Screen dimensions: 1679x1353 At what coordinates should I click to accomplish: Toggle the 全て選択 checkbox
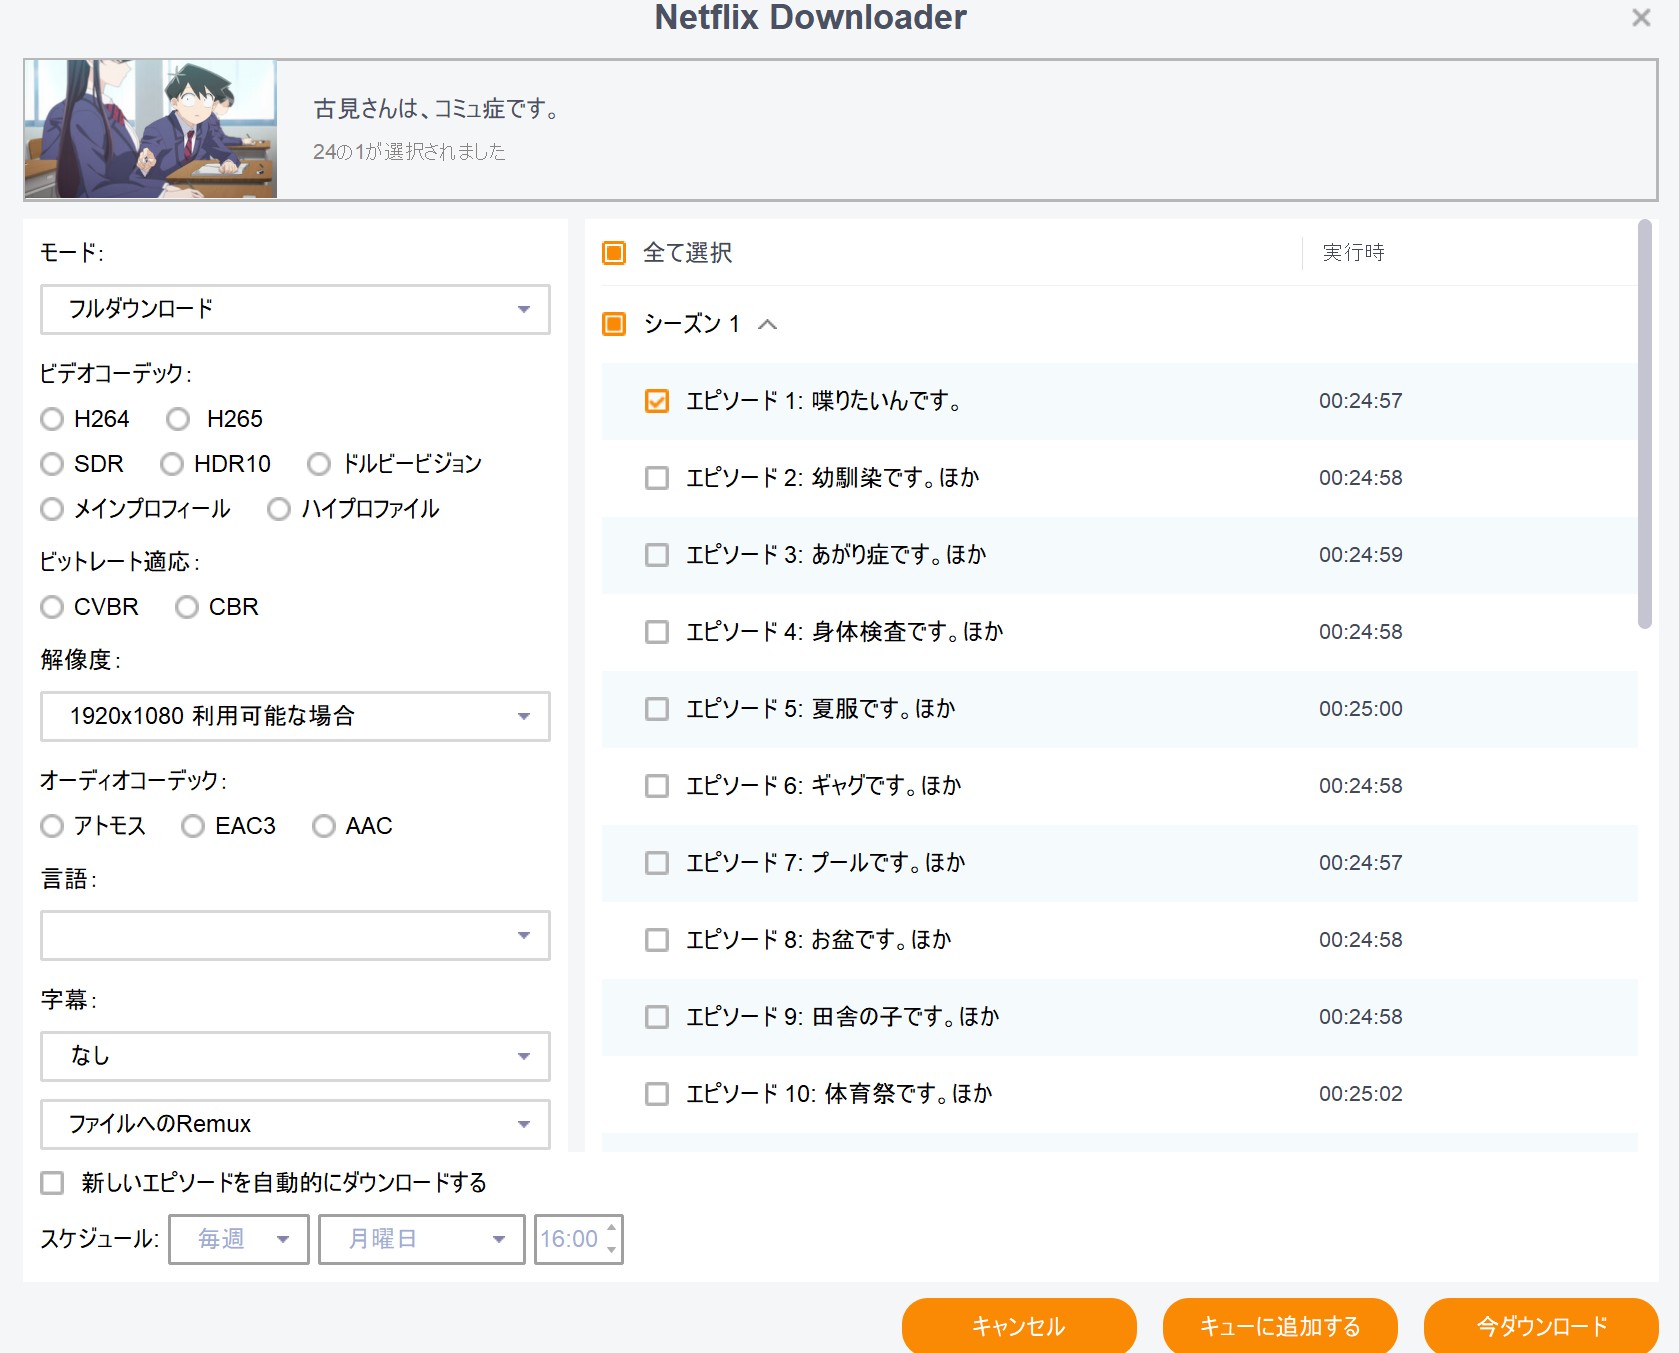click(x=614, y=253)
